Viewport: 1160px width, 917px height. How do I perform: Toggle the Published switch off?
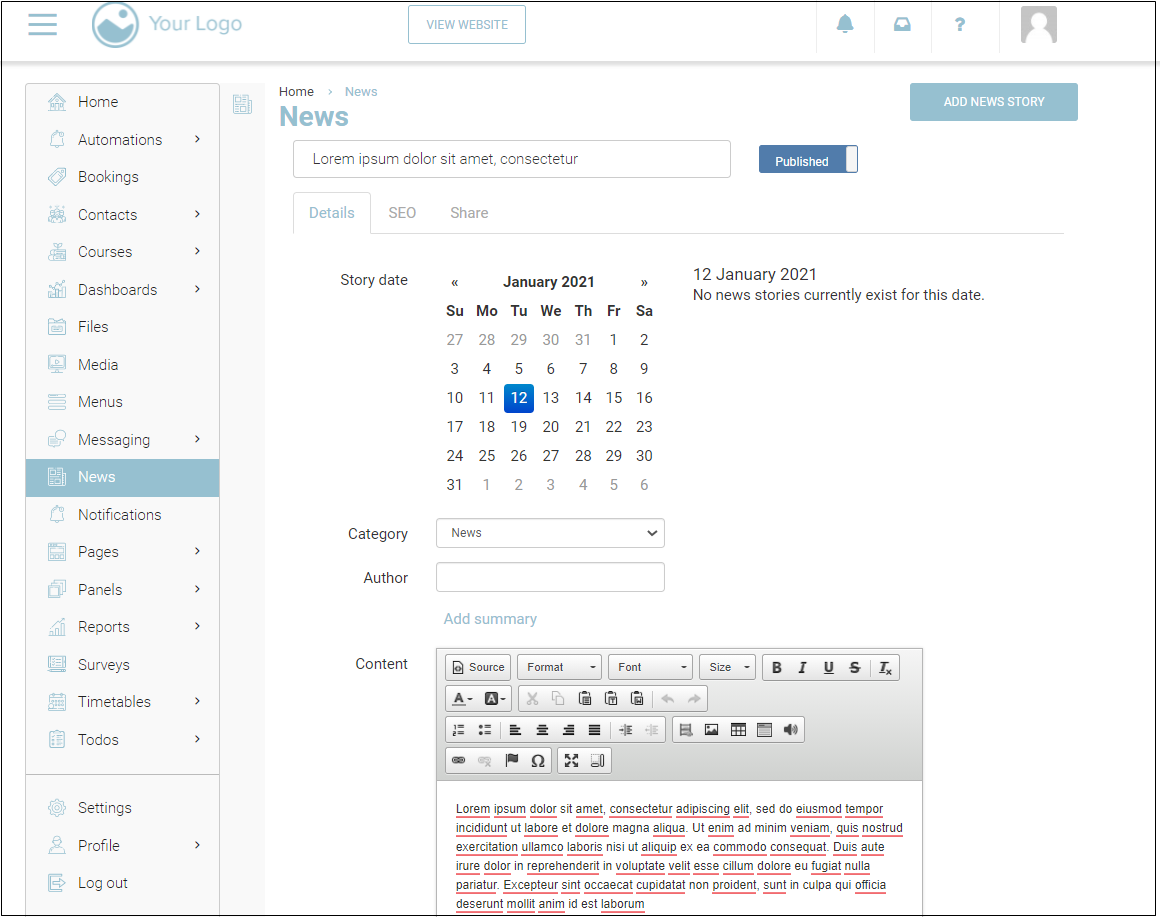(808, 160)
